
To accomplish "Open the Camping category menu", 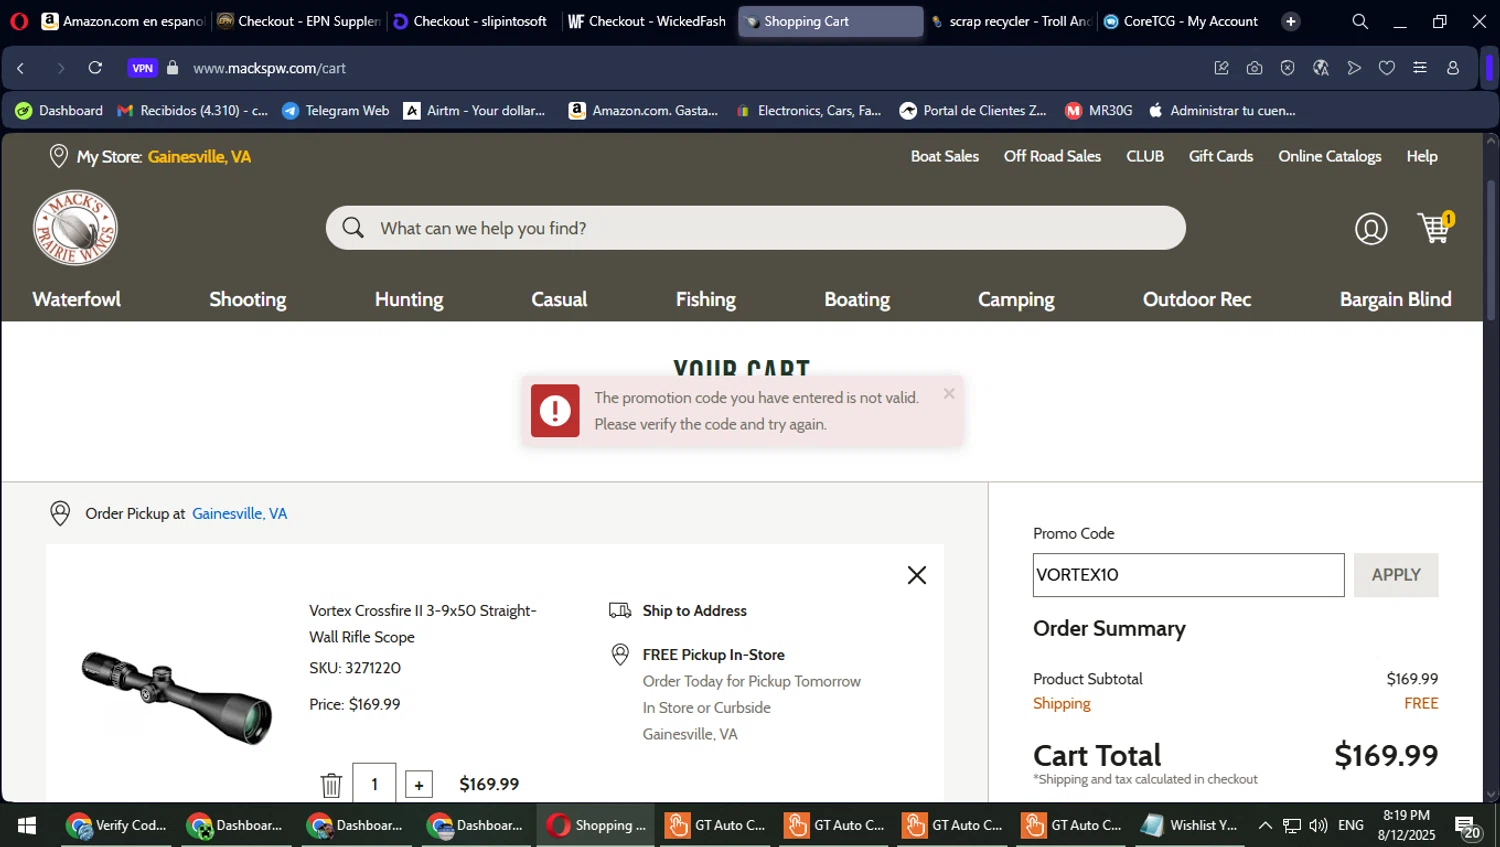I will [x=1016, y=299].
